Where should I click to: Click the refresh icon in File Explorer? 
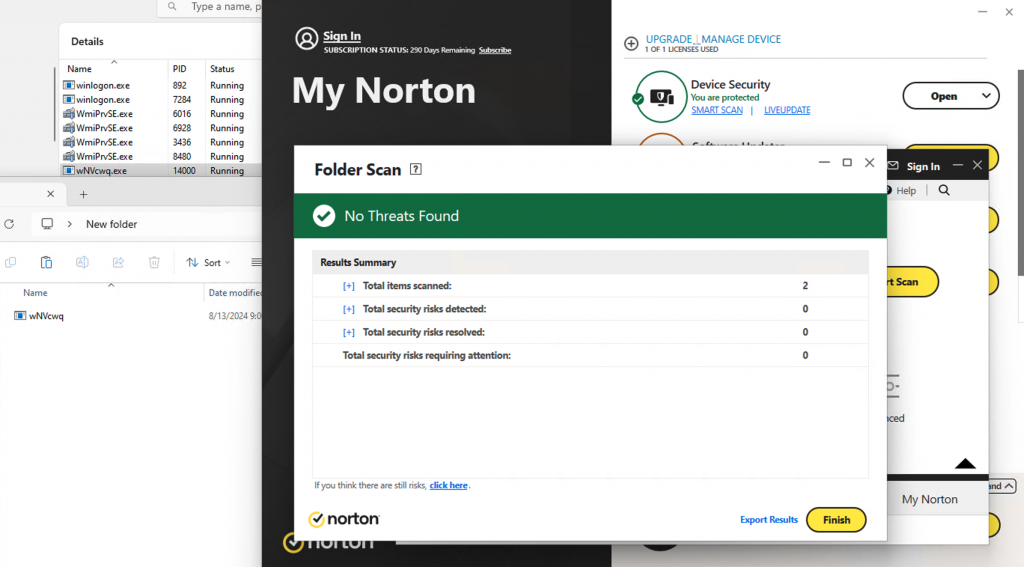(9, 224)
